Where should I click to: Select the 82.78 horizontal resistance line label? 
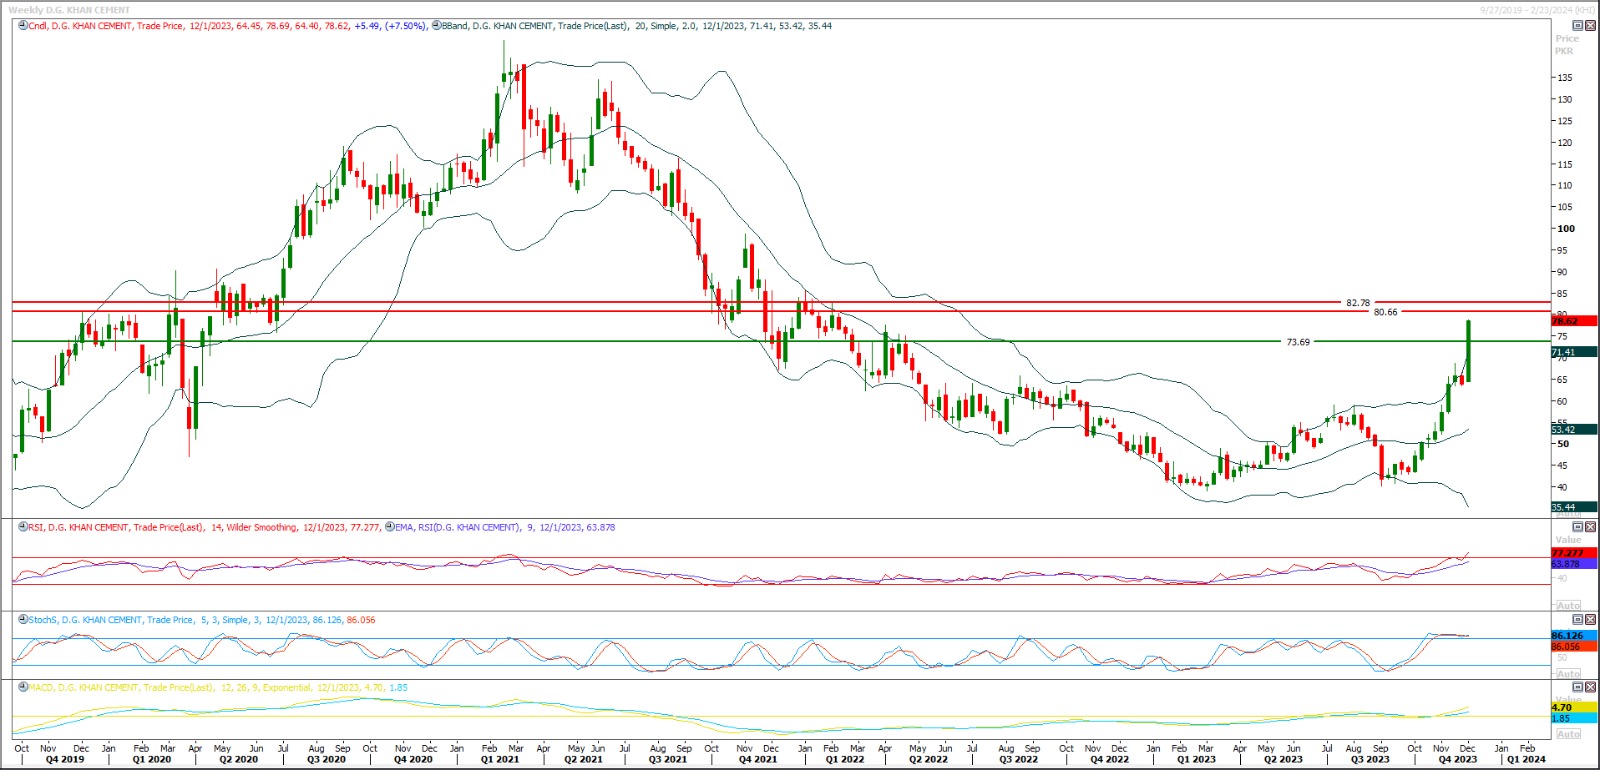coord(1357,303)
